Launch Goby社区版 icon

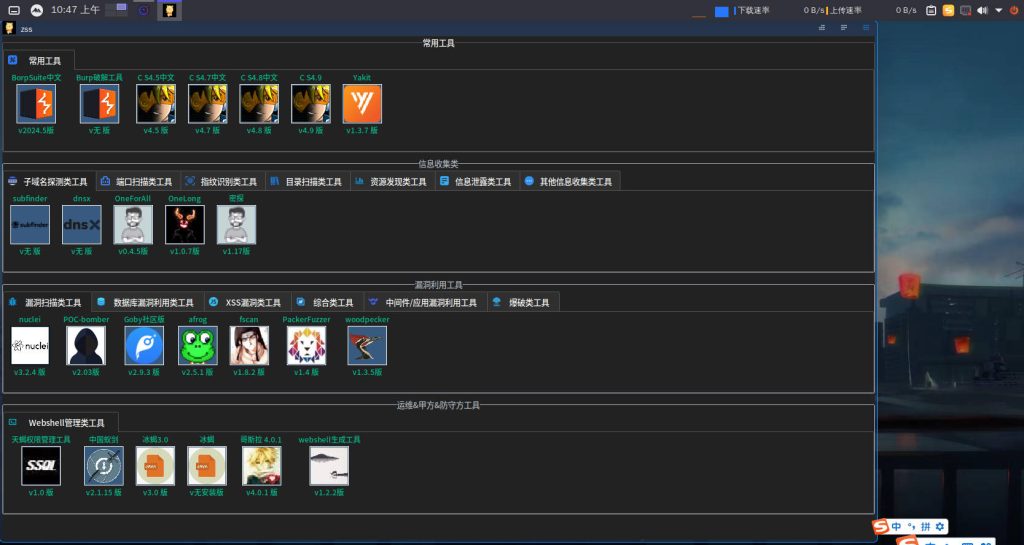click(x=144, y=345)
